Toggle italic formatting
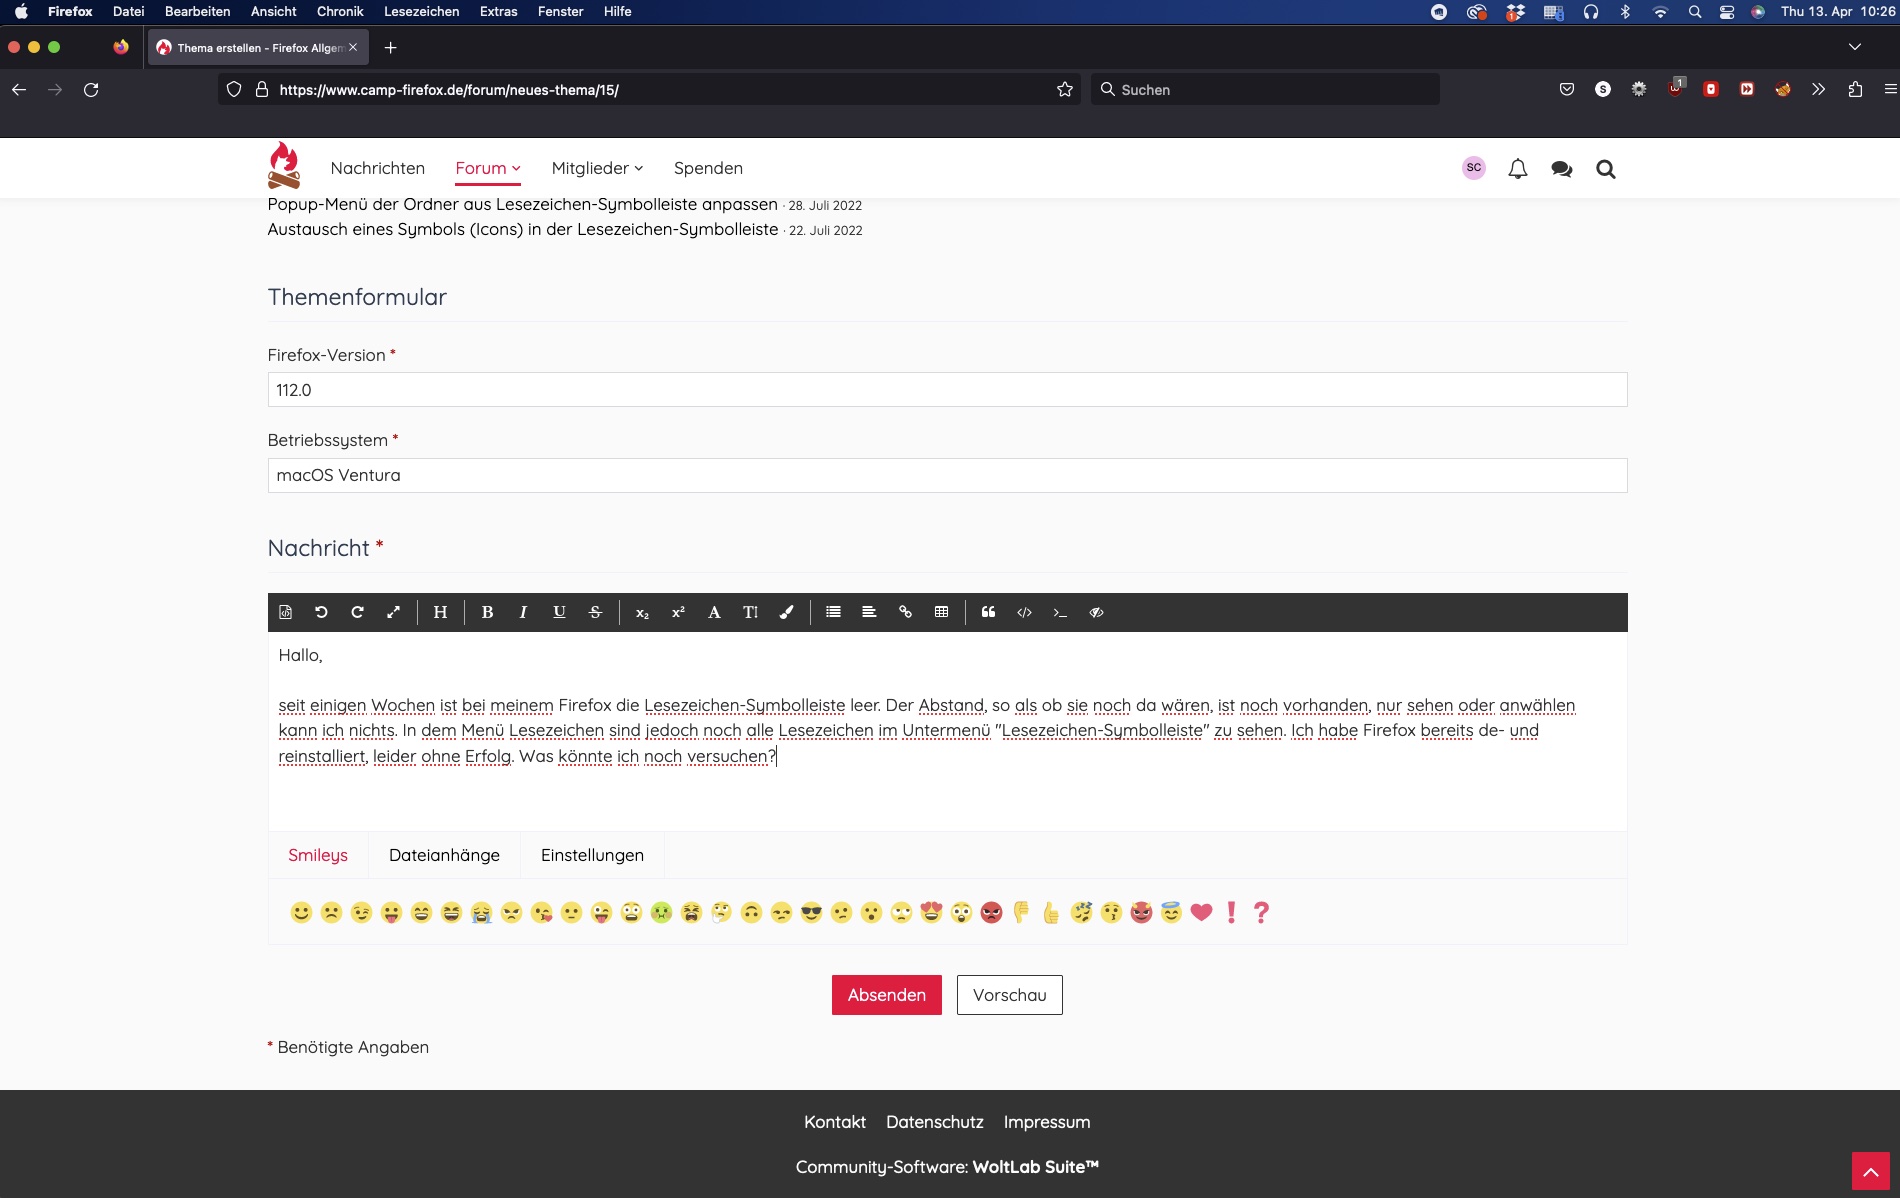1900x1198 pixels. click(x=523, y=612)
